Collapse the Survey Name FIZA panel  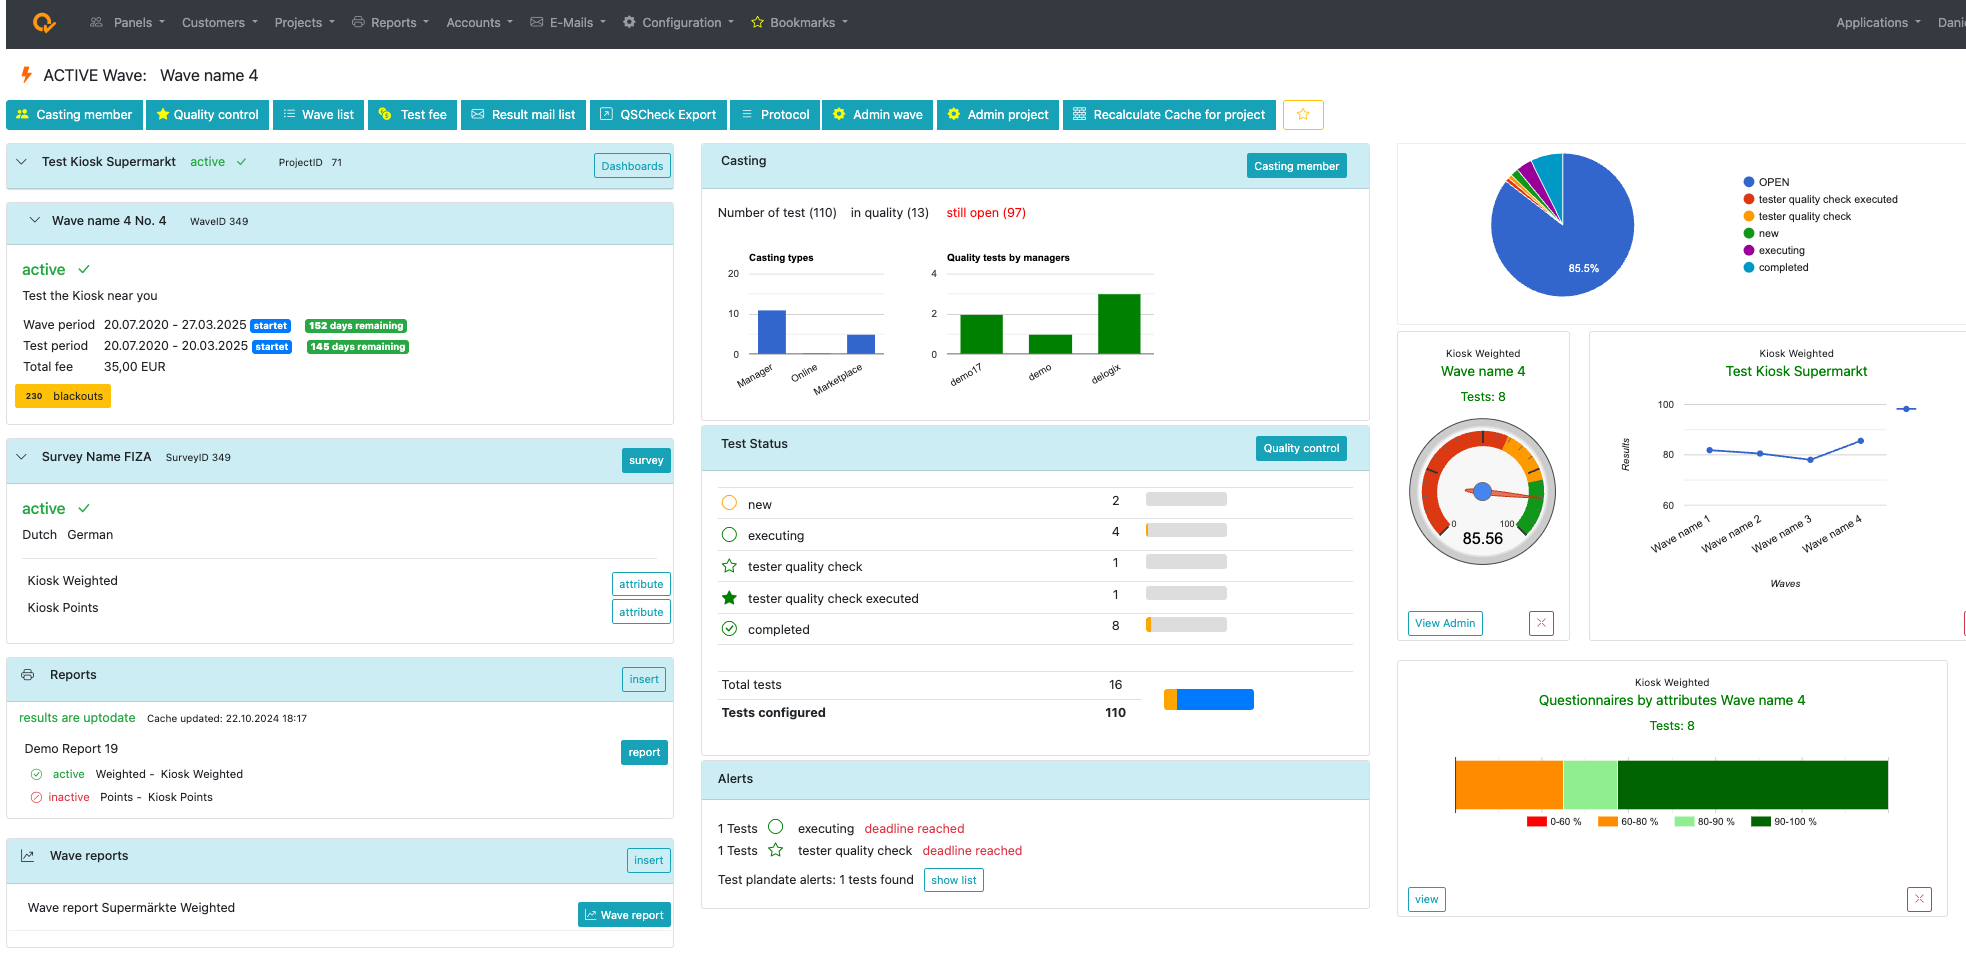(21, 456)
